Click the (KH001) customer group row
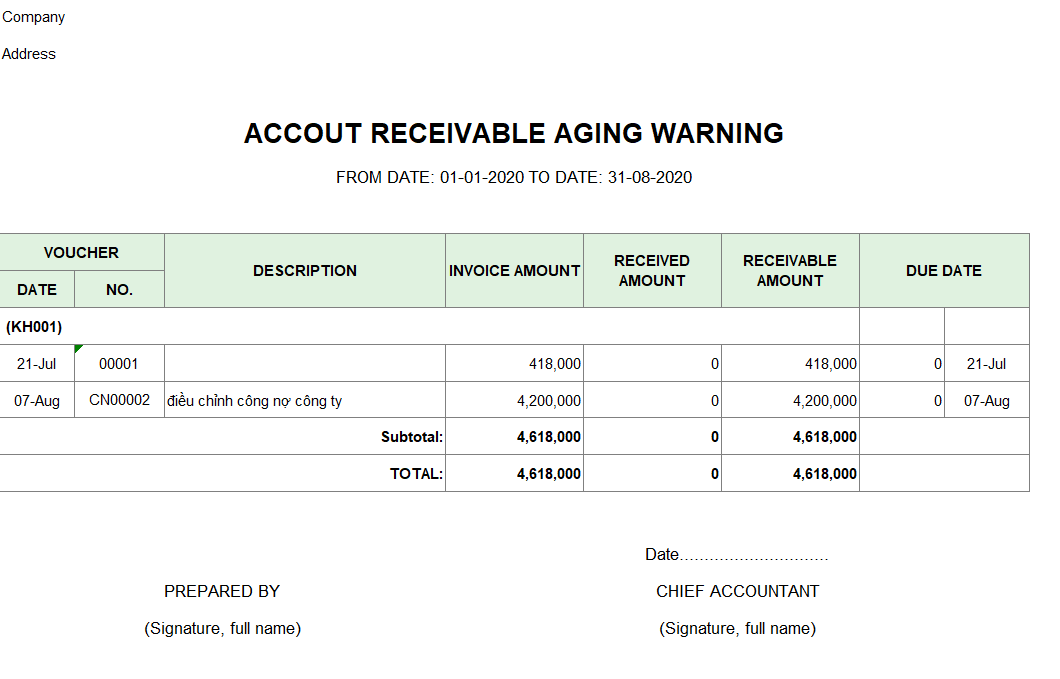The height and width of the screenshot is (679, 1060). pos(34,326)
